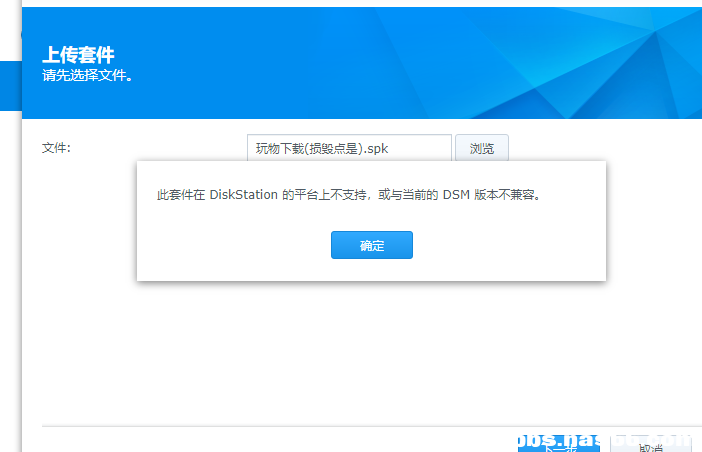Click the 请先选择文件 subtitle text

87,76
